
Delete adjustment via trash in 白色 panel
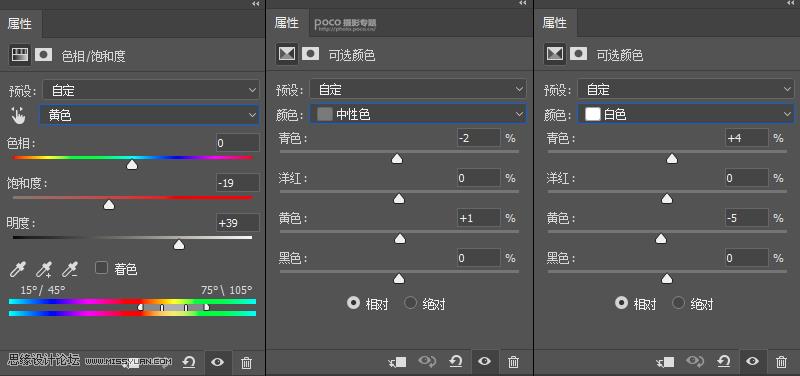point(781,362)
